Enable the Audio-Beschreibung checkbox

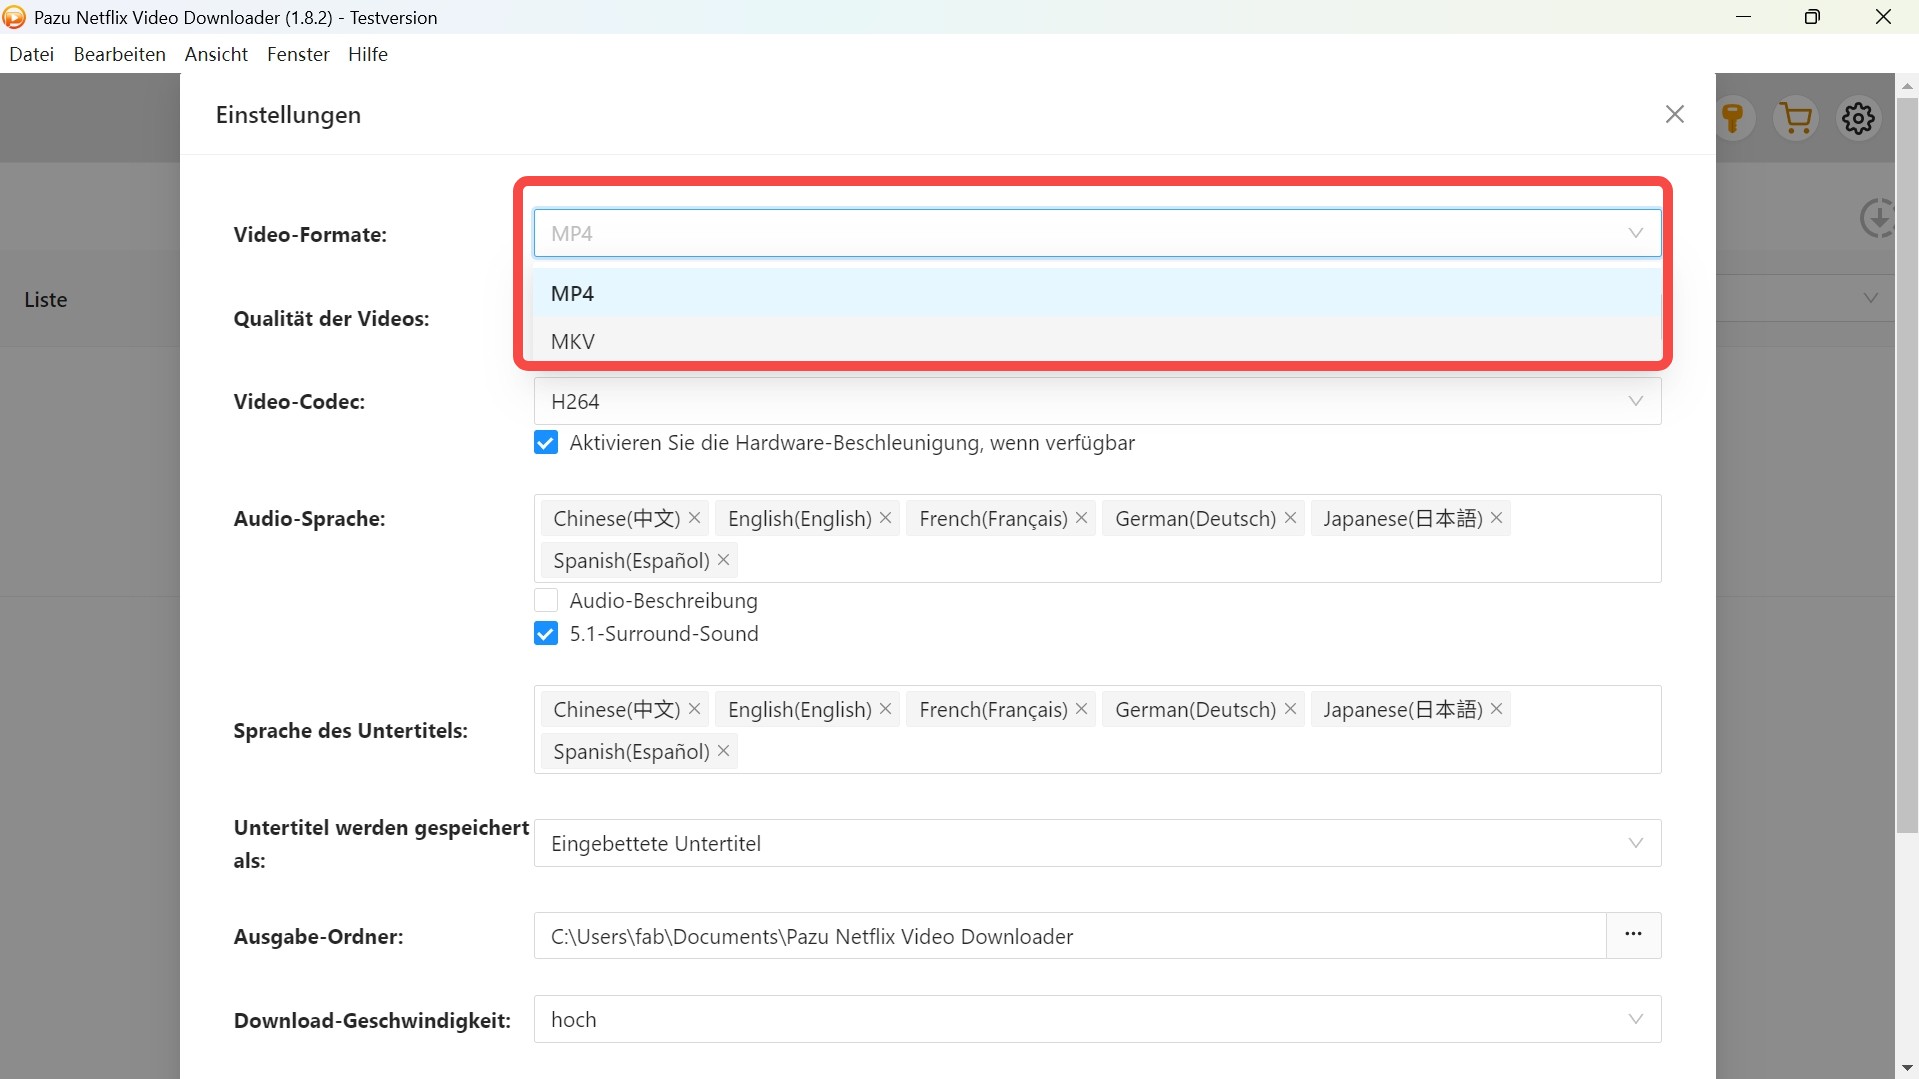tap(546, 601)
